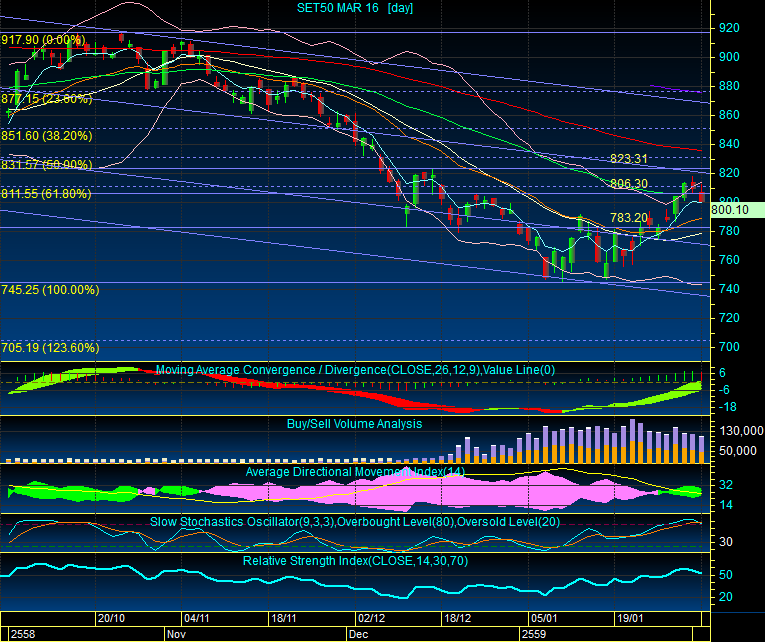Select the 811.55 (61.80%) Fibonacci label

(x=46, y=194)
